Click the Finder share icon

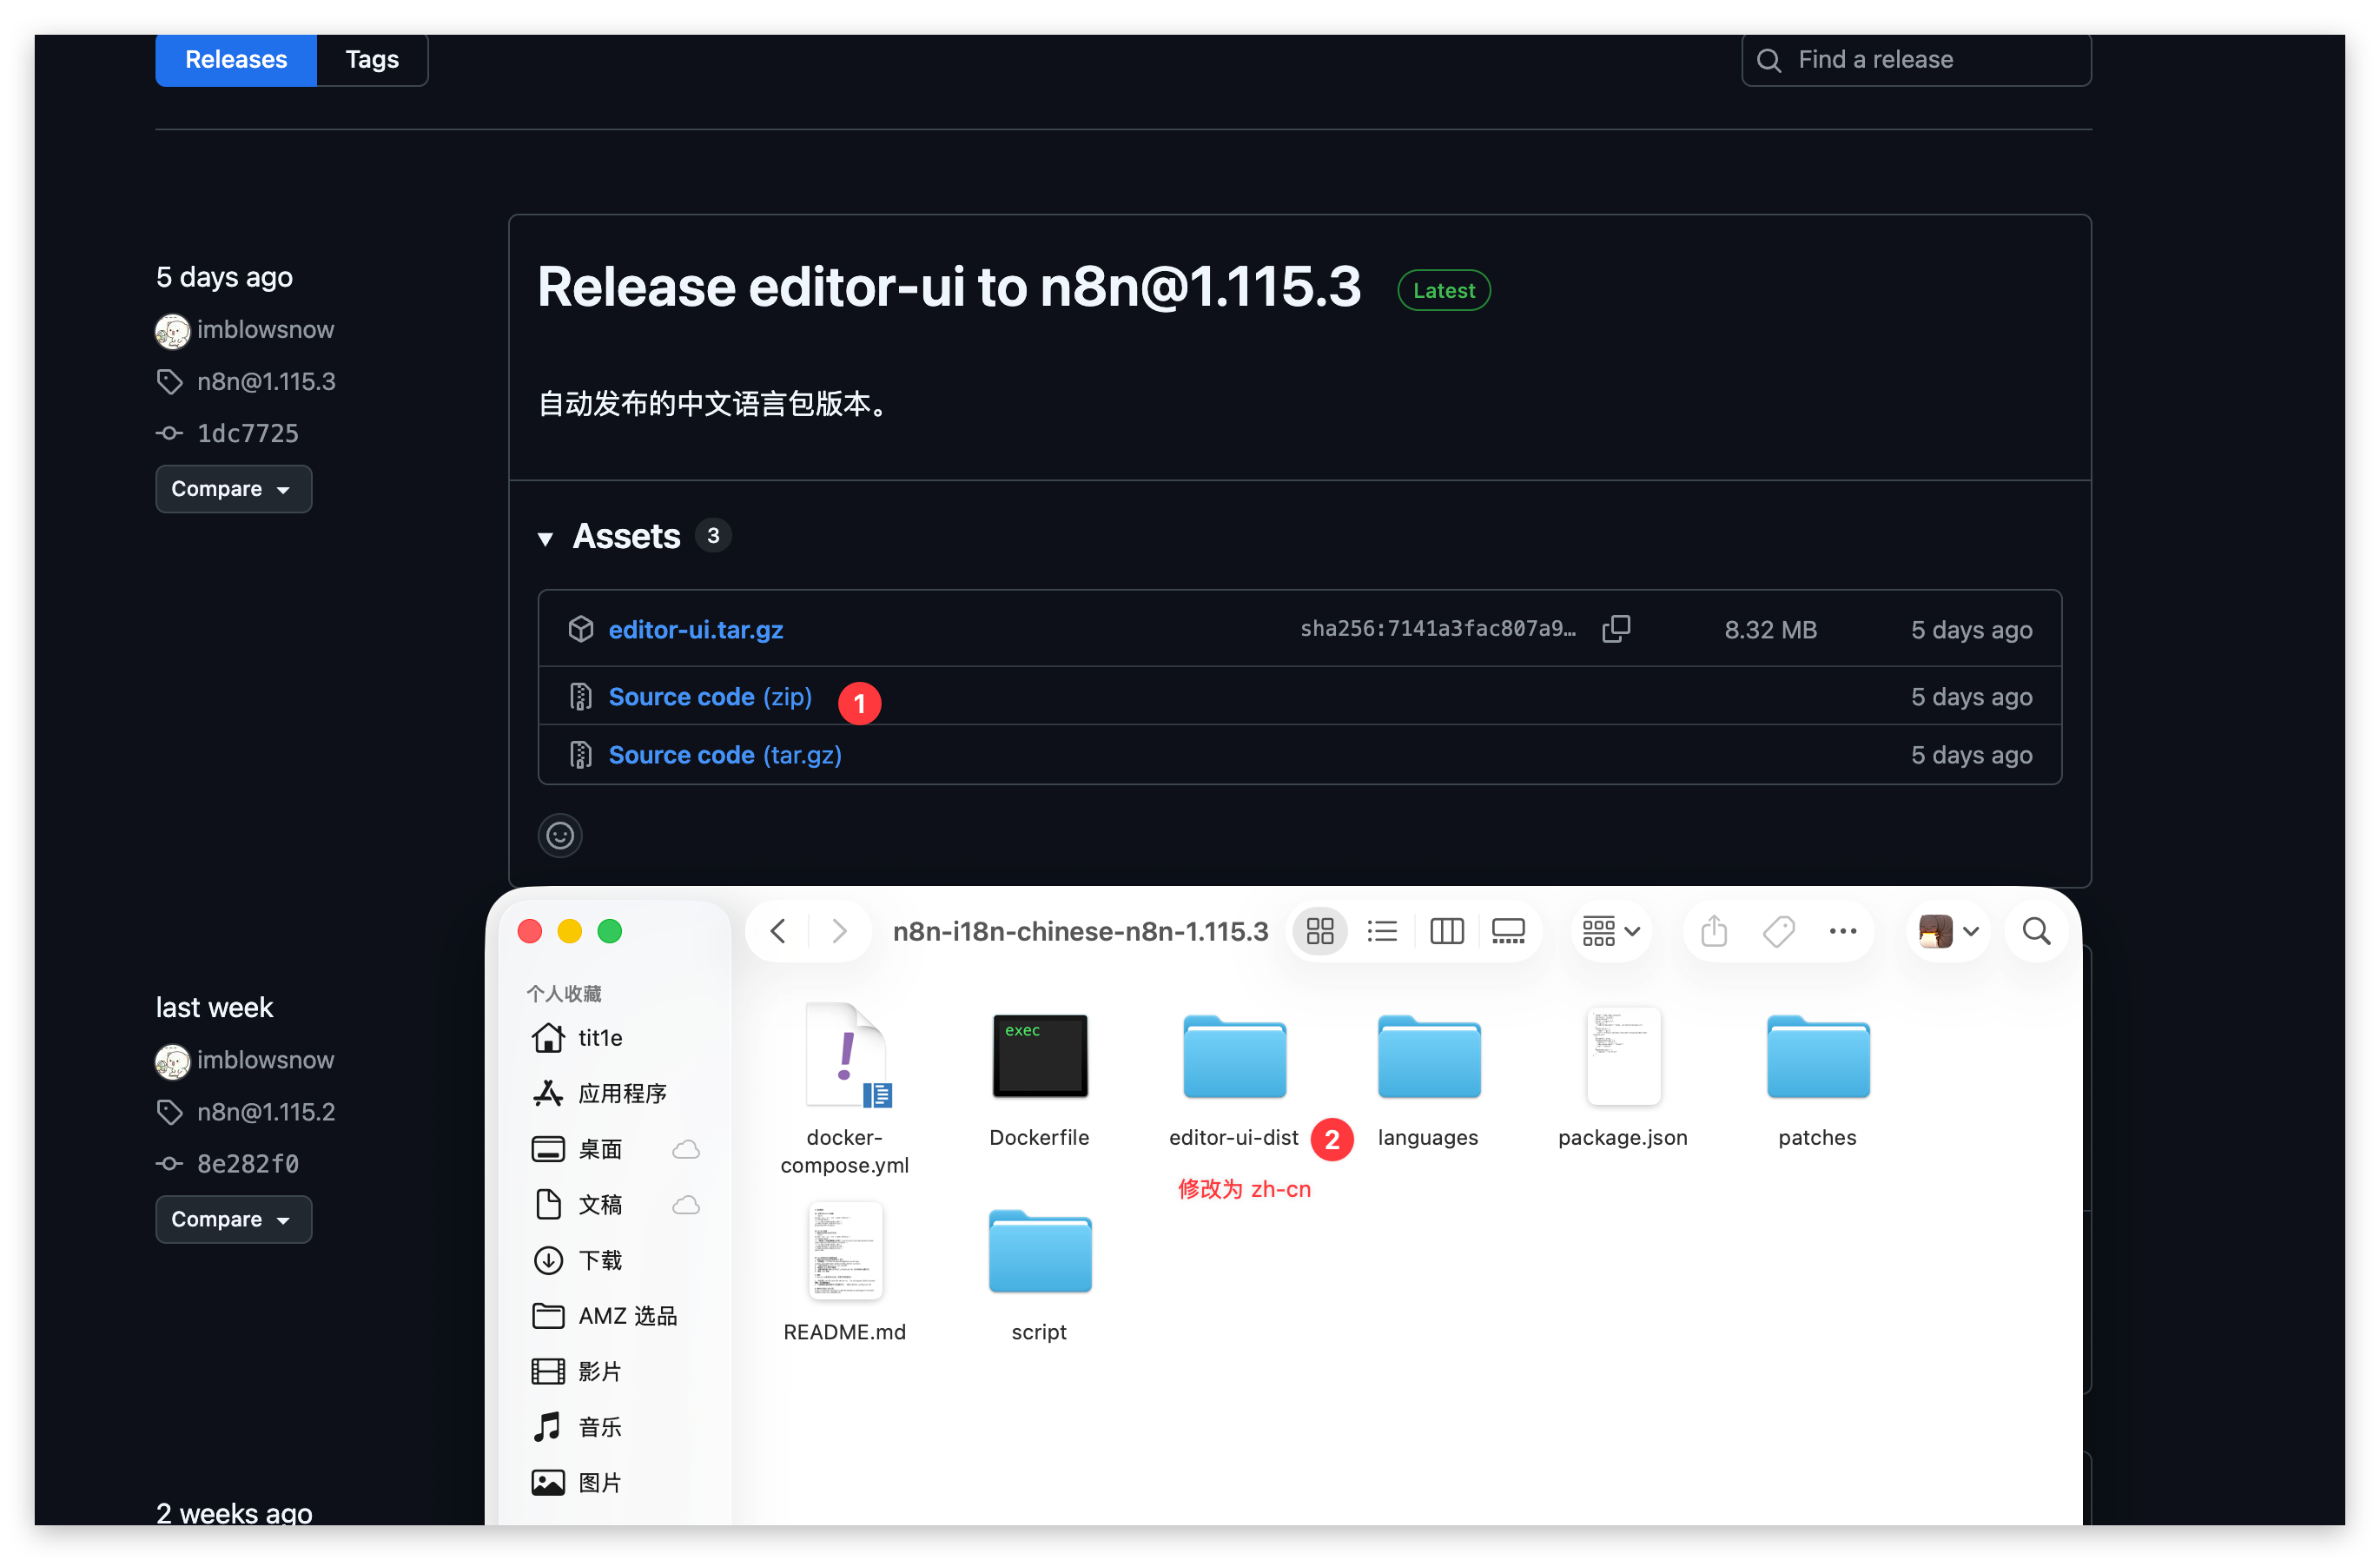tap(1714, 931)
